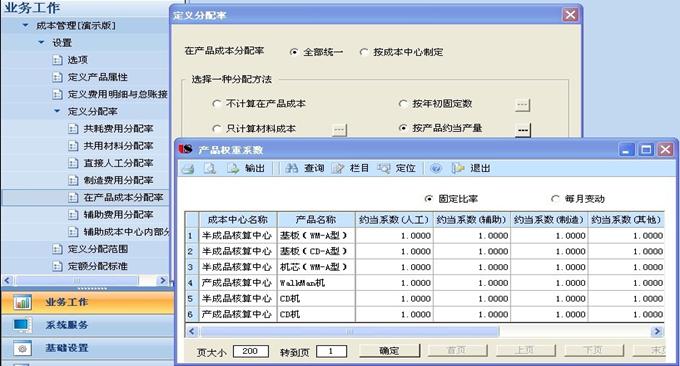Click the 查询 binoculars icon
Screen dimensions: 680x366
pos(292,169)
